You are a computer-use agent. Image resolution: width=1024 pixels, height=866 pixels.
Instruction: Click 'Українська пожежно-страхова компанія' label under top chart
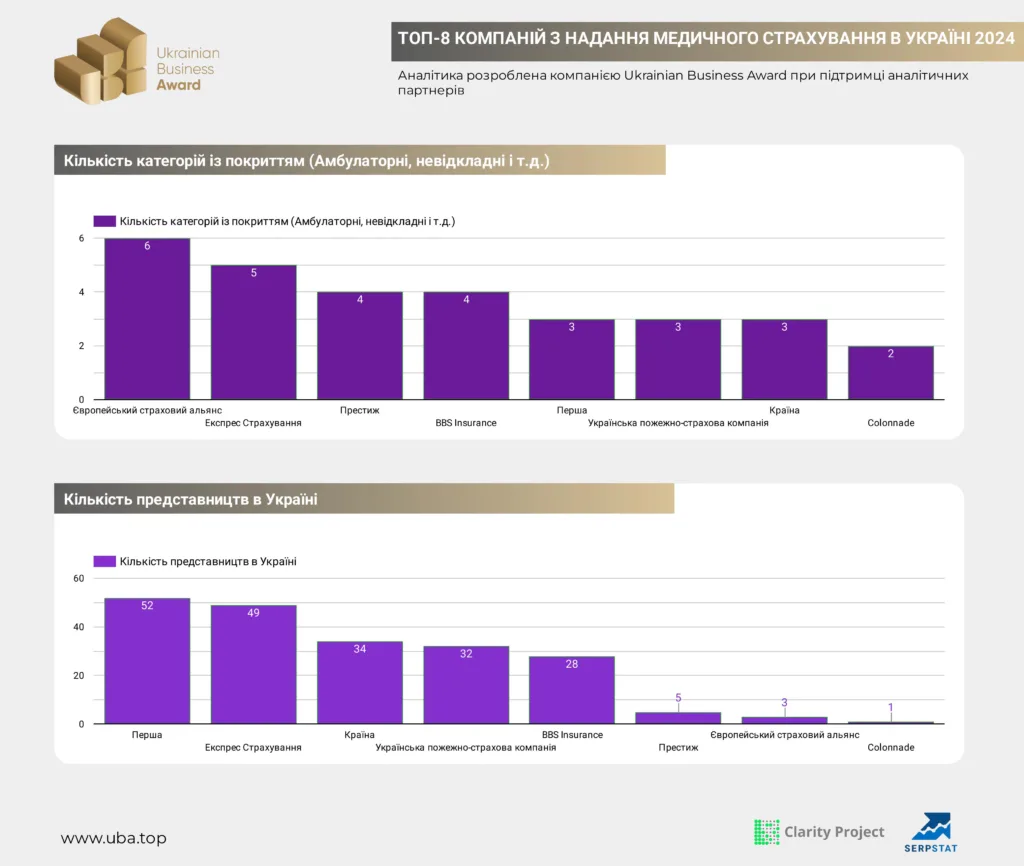pyautogui.click(x=678, y=423)
